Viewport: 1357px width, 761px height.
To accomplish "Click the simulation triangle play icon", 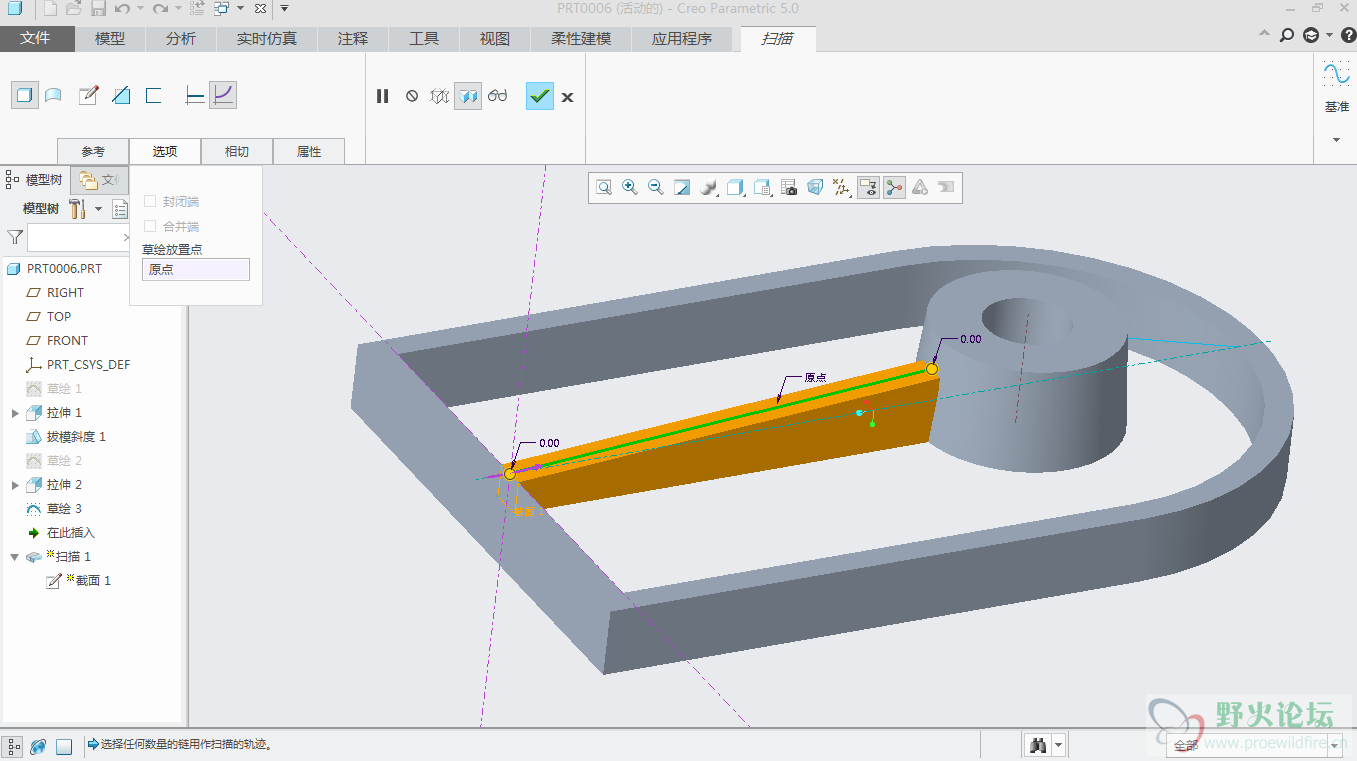I will [920, 187].
